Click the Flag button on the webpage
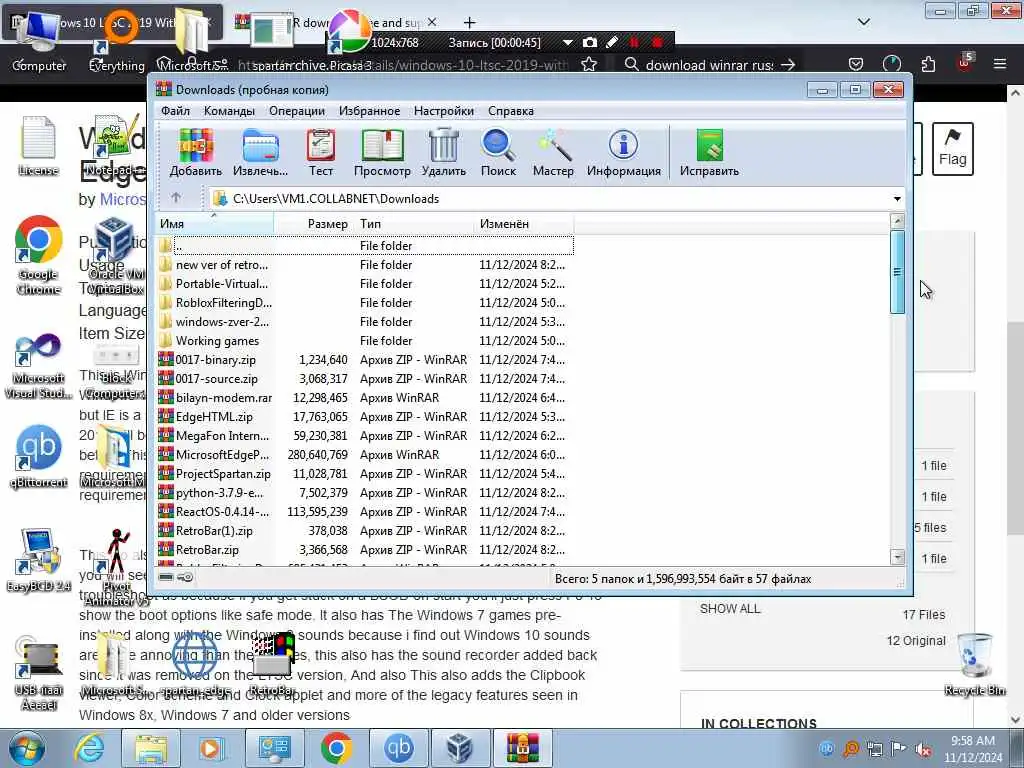Image resolution: width=1024 pixels, height=768 pixels. click(952, 149)
